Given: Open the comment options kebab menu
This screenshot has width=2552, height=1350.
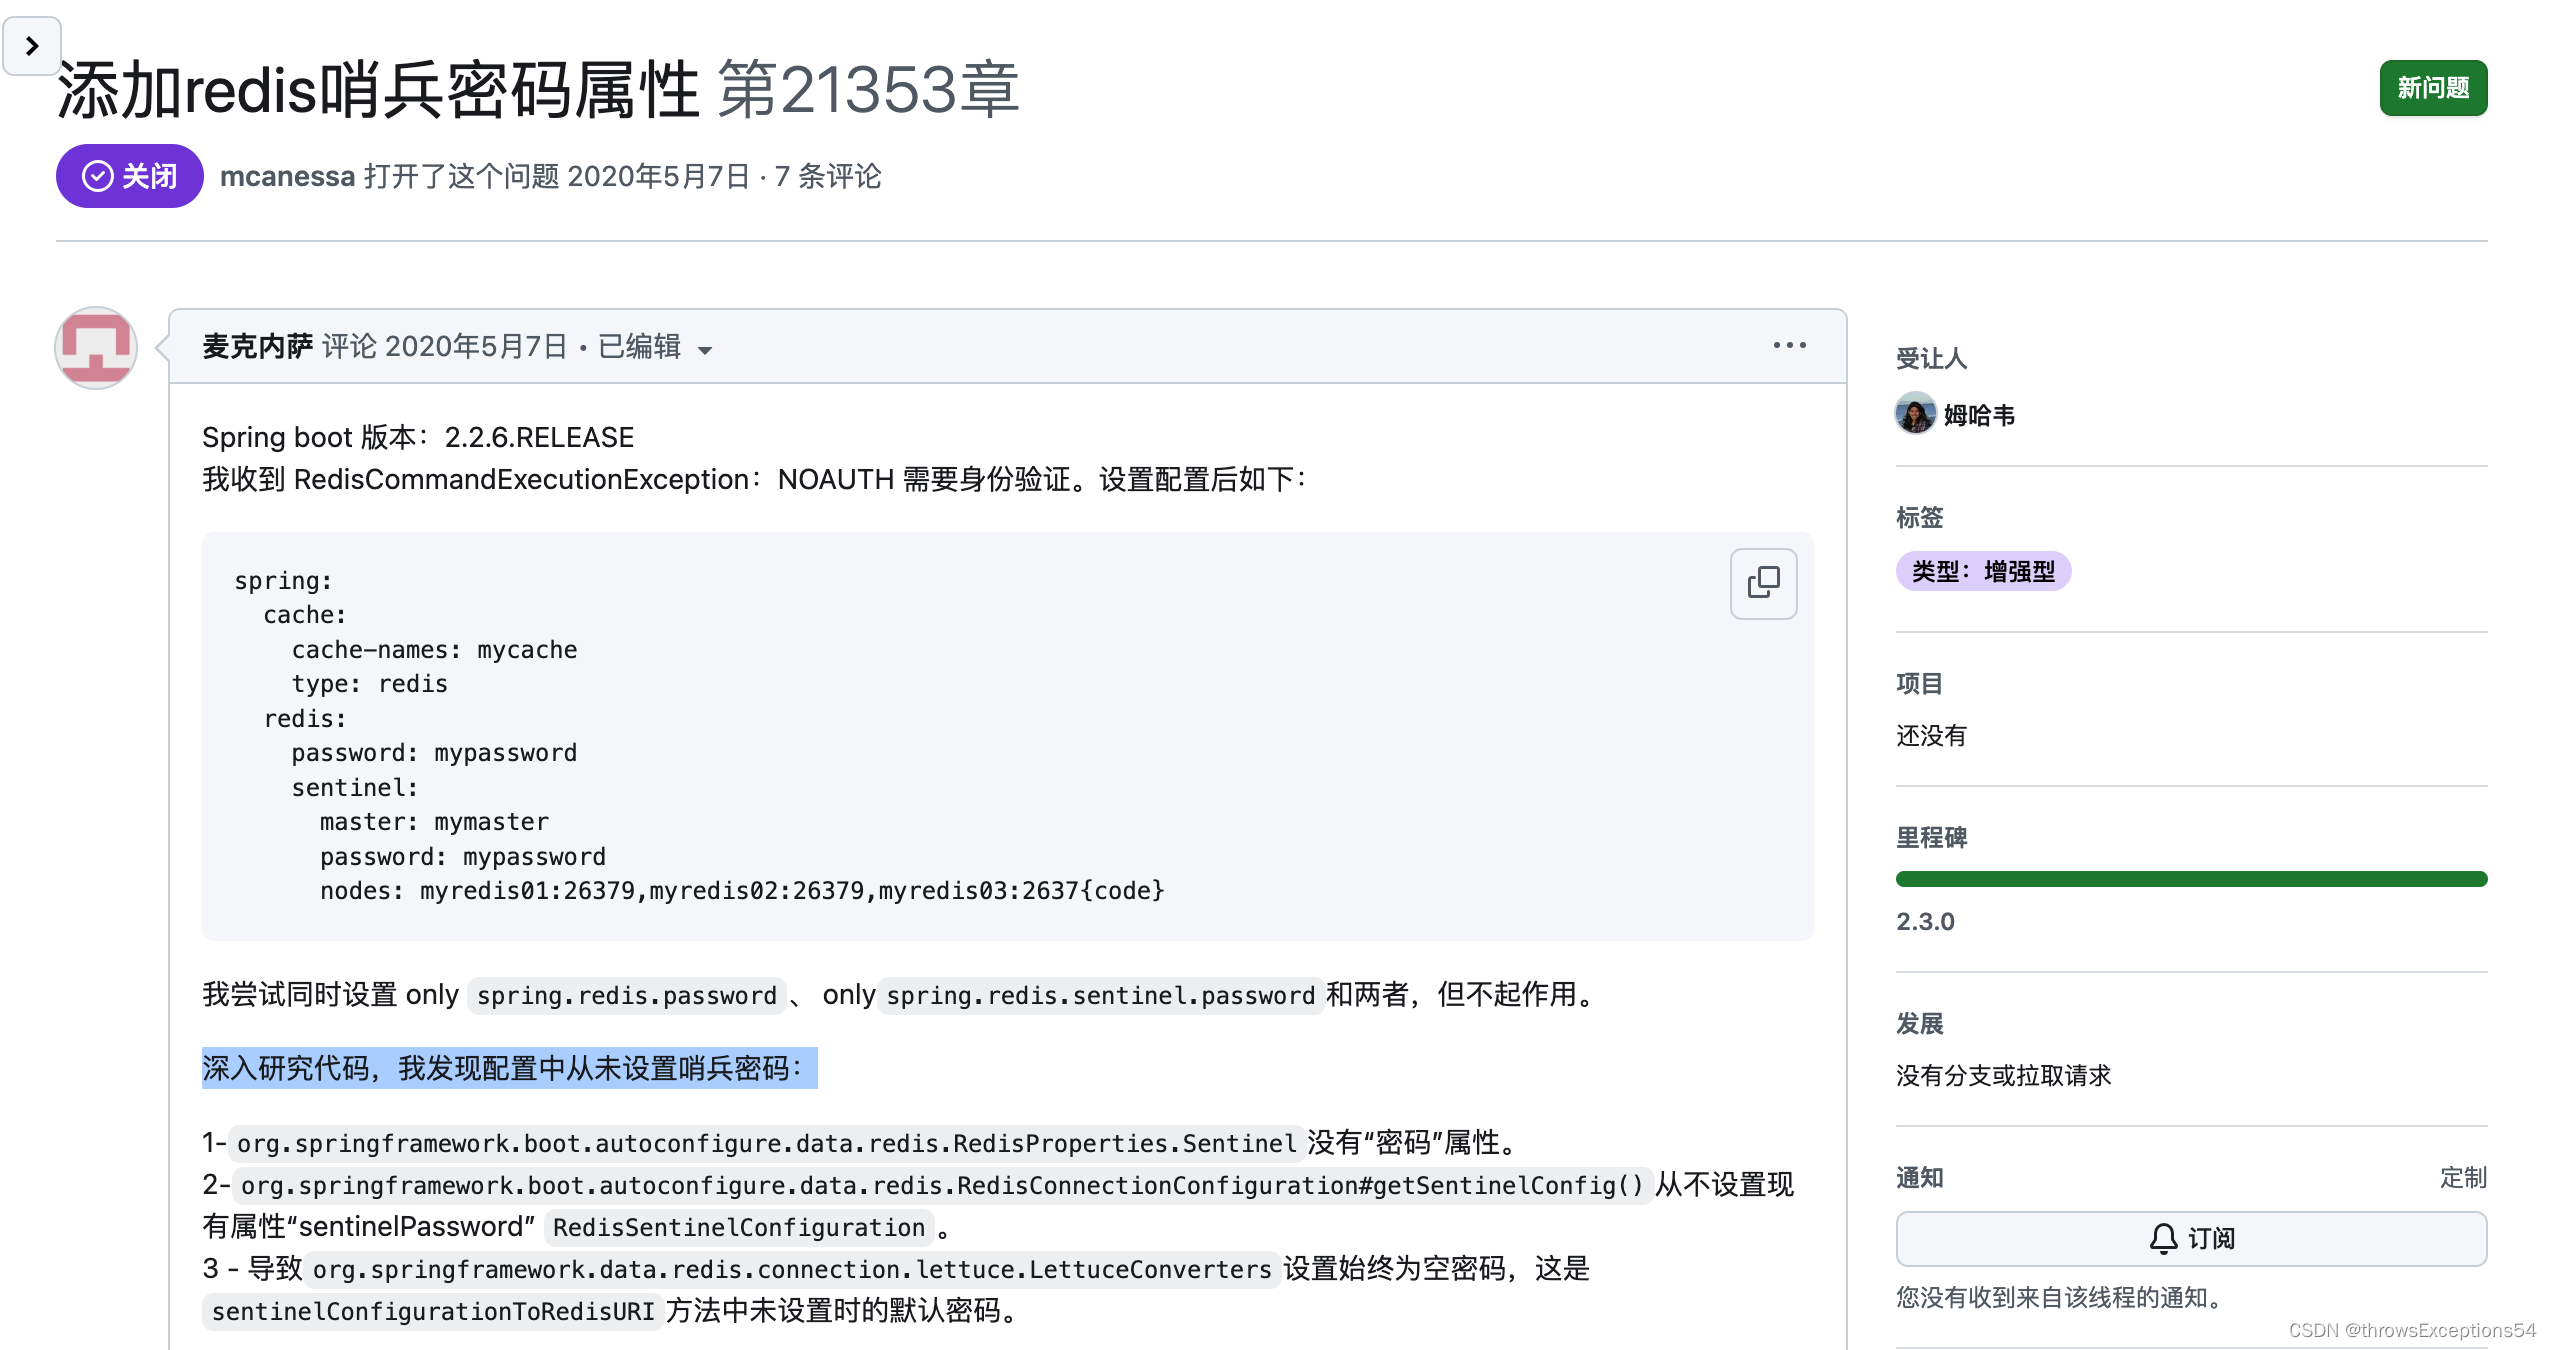Looking at the screenshot, I should point(1789,345).
